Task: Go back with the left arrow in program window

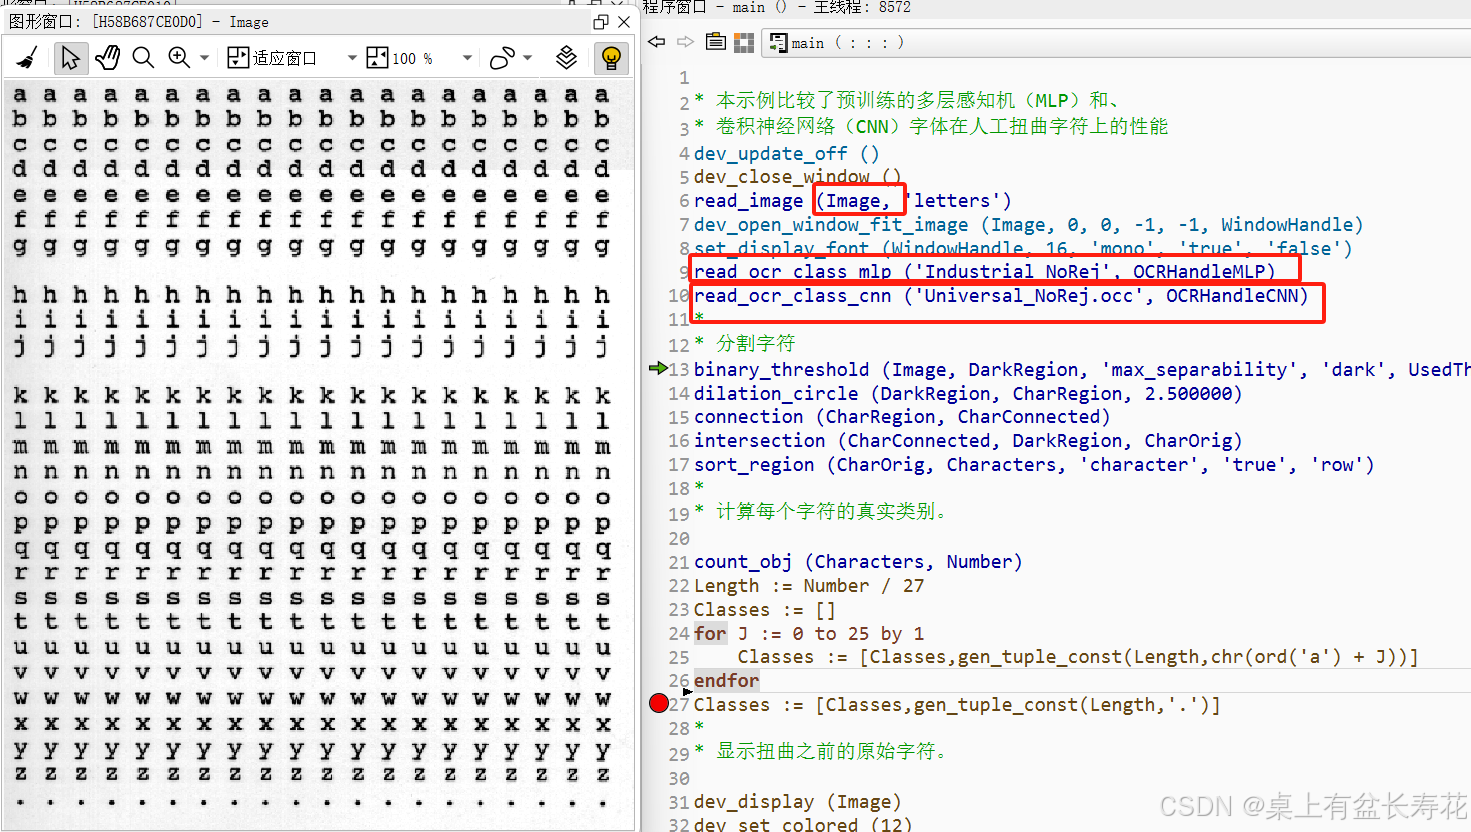Action: pos(657,42)
